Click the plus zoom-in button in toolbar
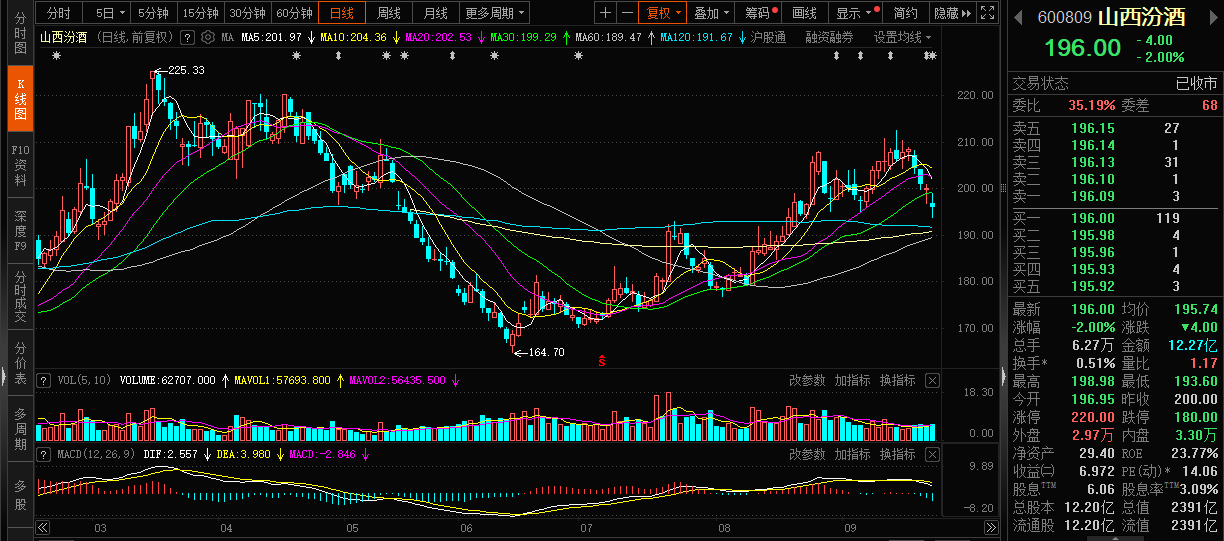Image resolution: width=1224 pixels, height=541 pixels. tap(606, 13)
